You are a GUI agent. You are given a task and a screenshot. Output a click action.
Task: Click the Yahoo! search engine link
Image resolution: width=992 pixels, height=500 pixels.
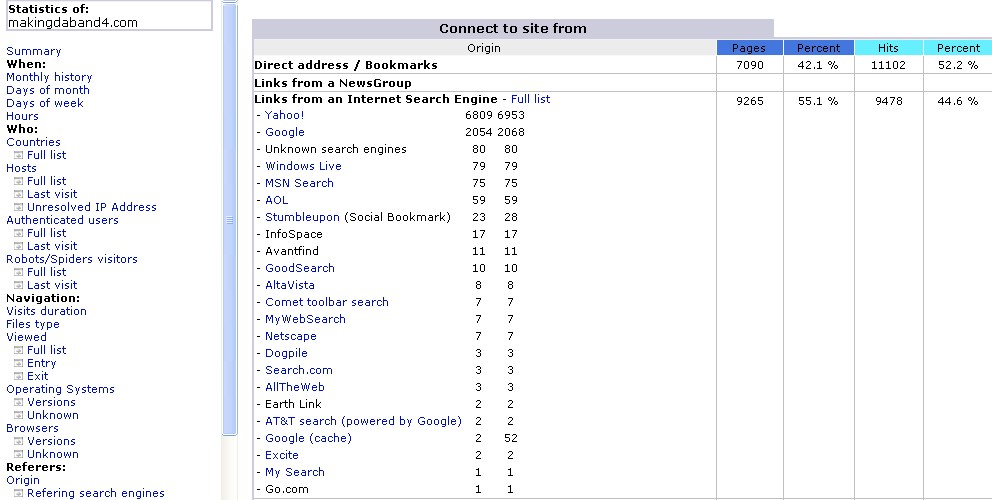(x=285, y=115)
